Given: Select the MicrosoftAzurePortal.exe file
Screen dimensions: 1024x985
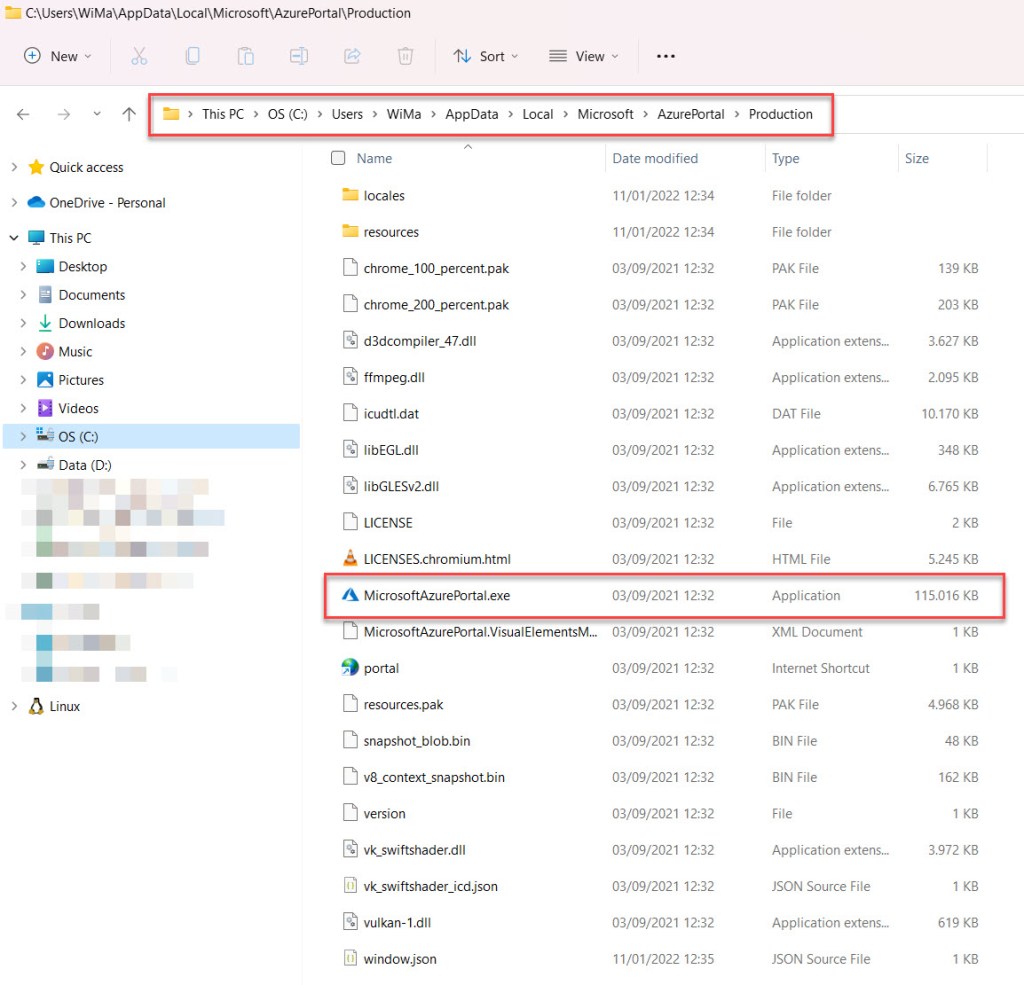Looking at the screenshot, I should (437, 595).
